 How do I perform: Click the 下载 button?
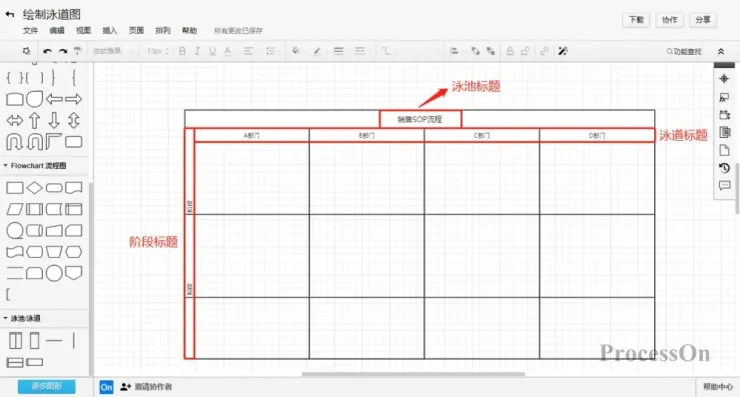636,20
